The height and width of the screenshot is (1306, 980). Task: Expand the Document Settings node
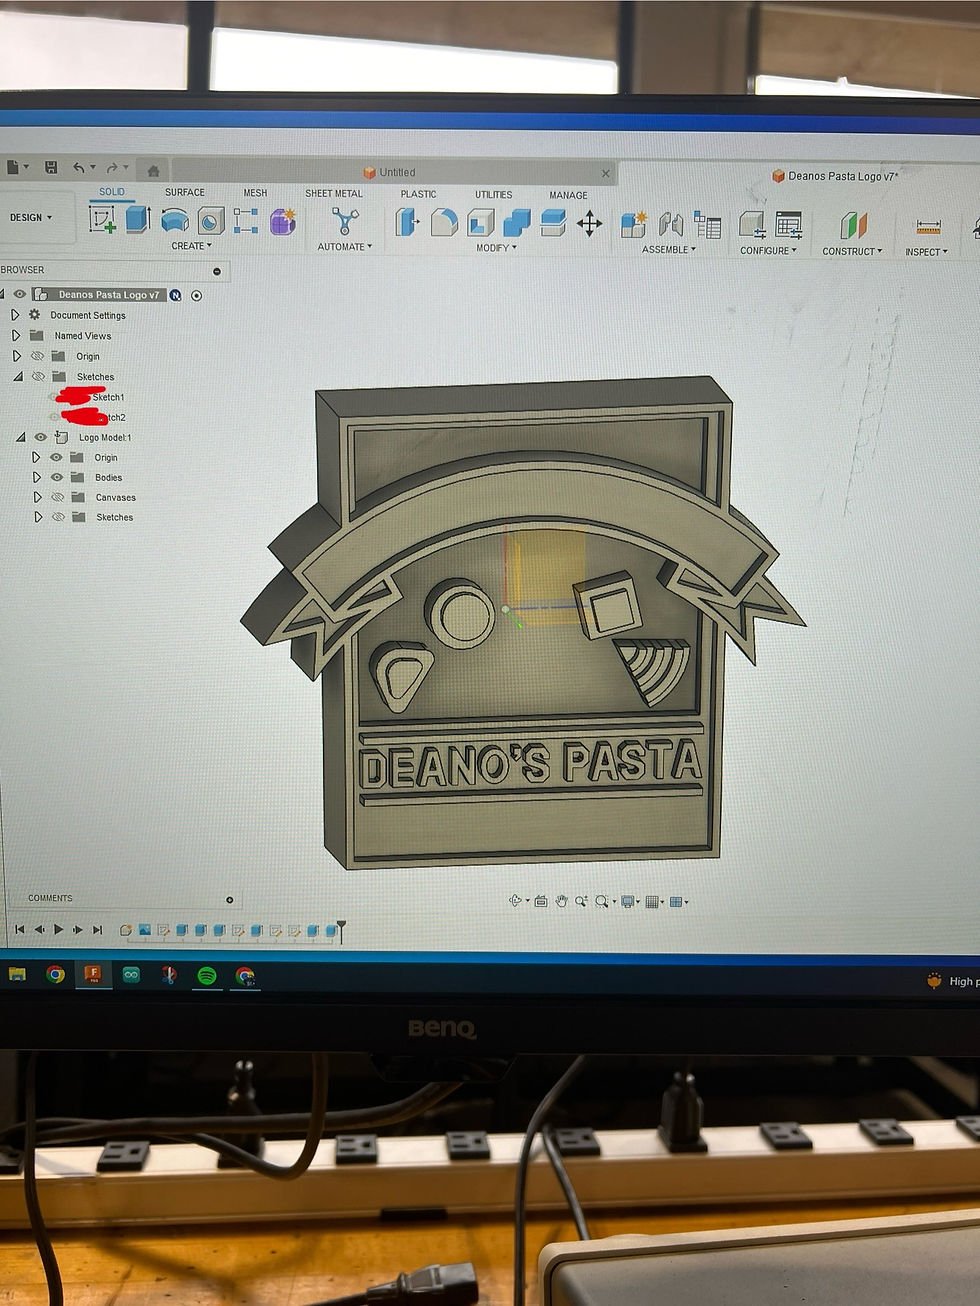[15, 314]
